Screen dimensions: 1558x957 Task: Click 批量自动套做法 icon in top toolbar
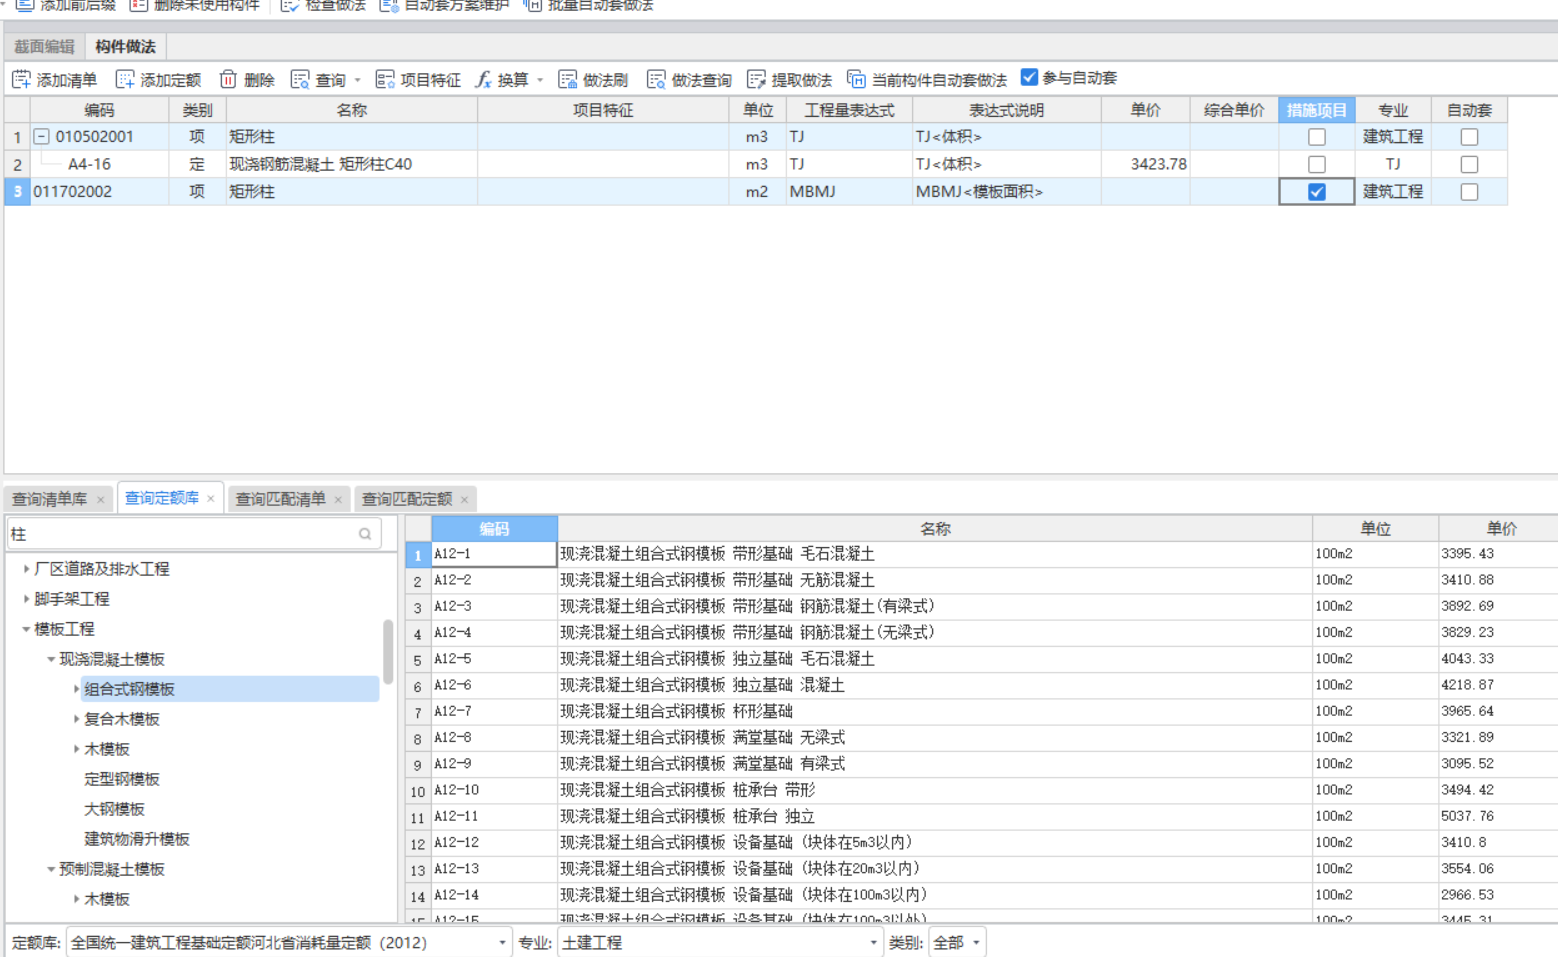pos(533,5)
